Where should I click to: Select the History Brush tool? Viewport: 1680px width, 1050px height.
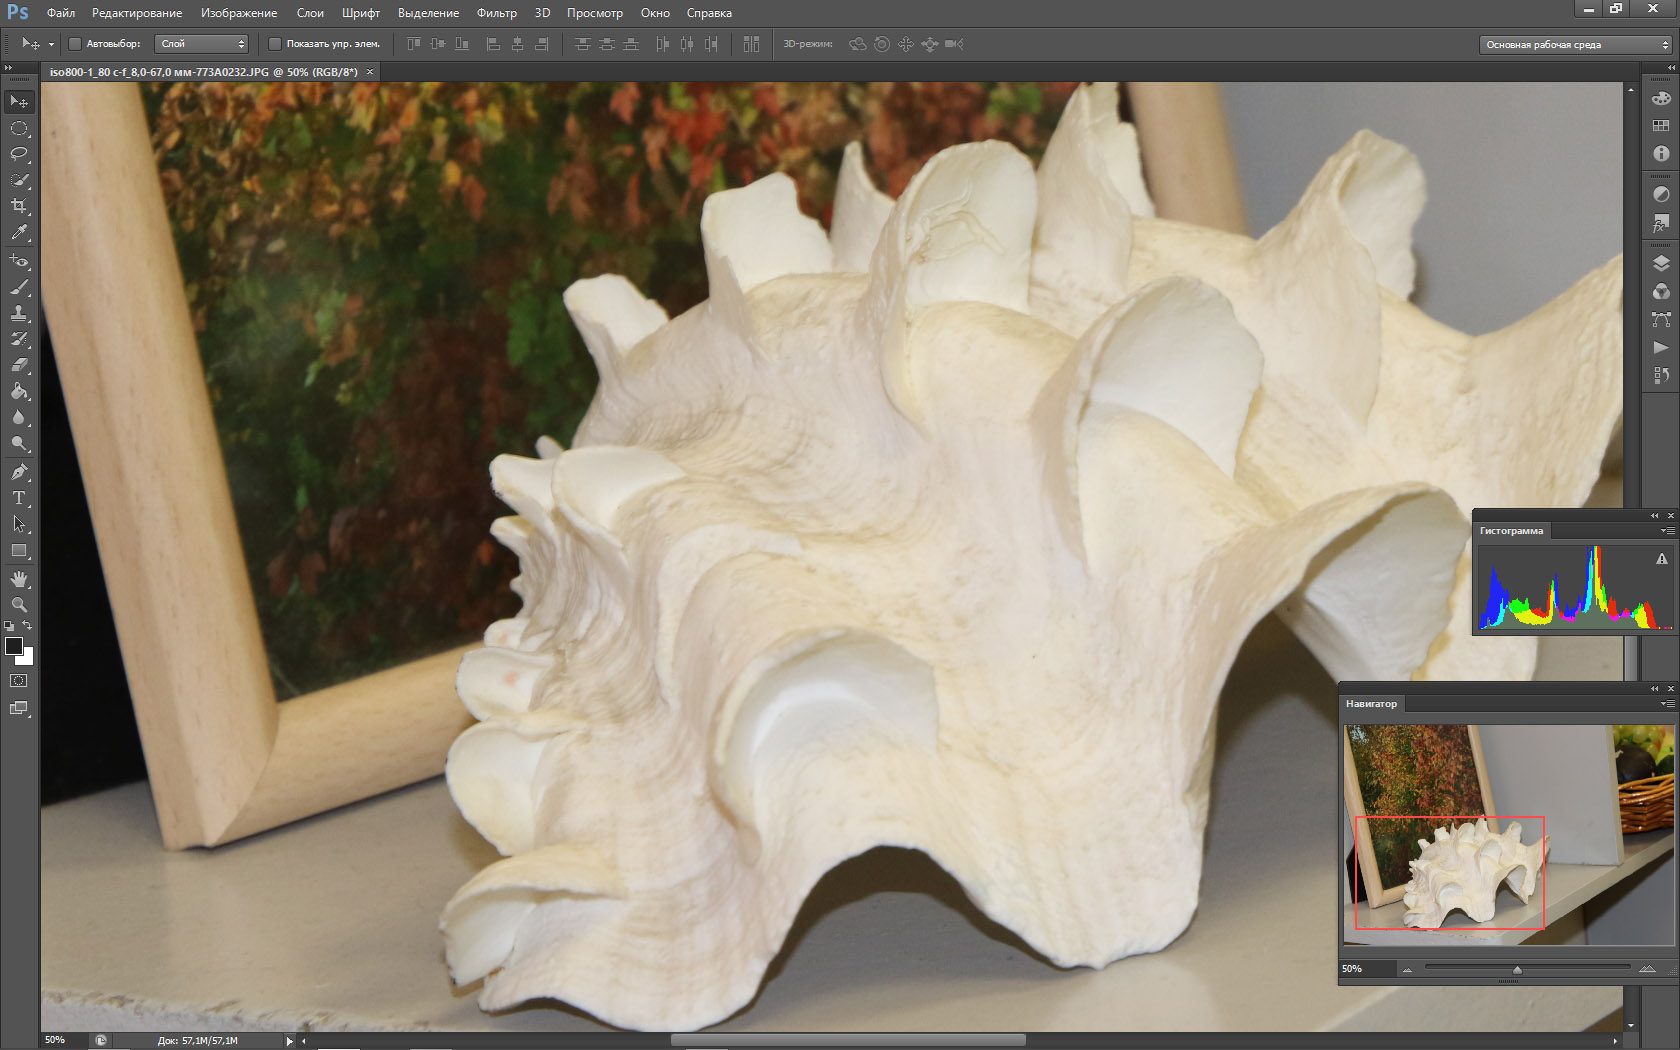click(19, 339)
